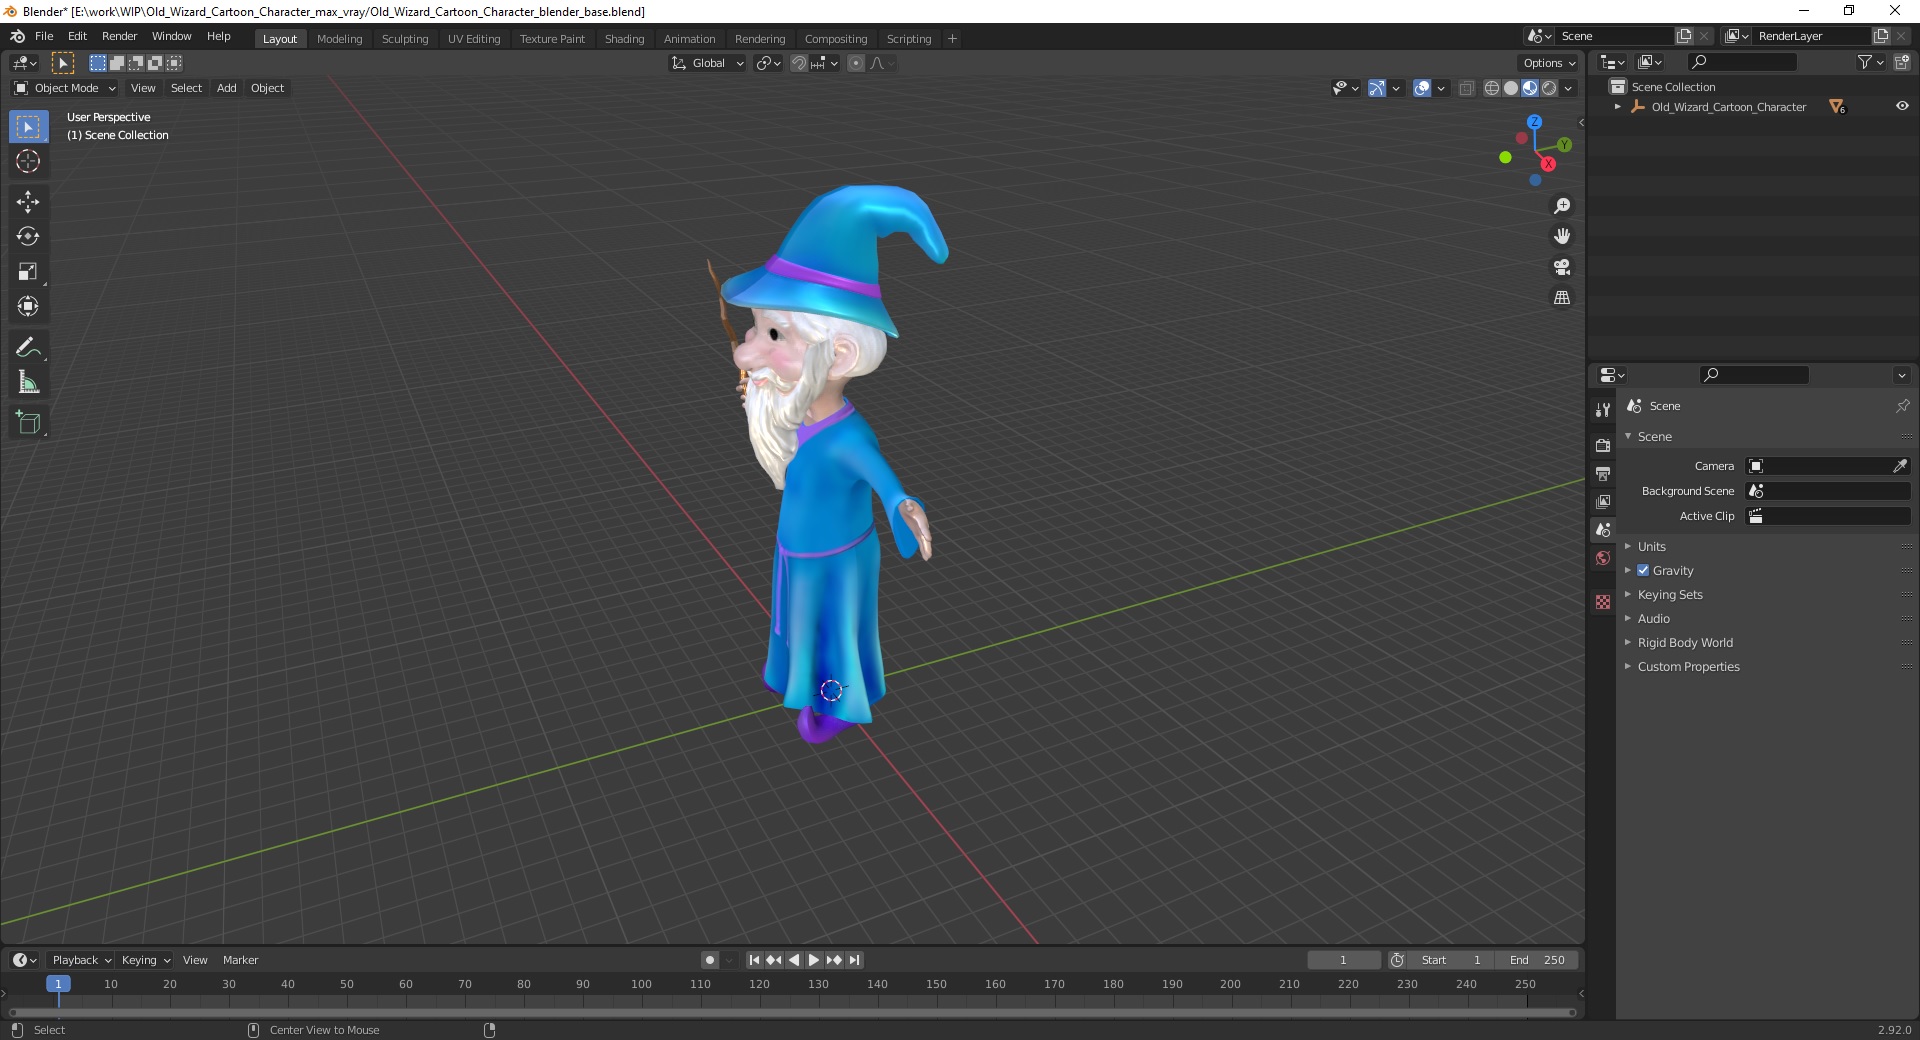Screen dimensions: 1920x1040
Task: Switch to rendered shading mode
Action: 1549,88
